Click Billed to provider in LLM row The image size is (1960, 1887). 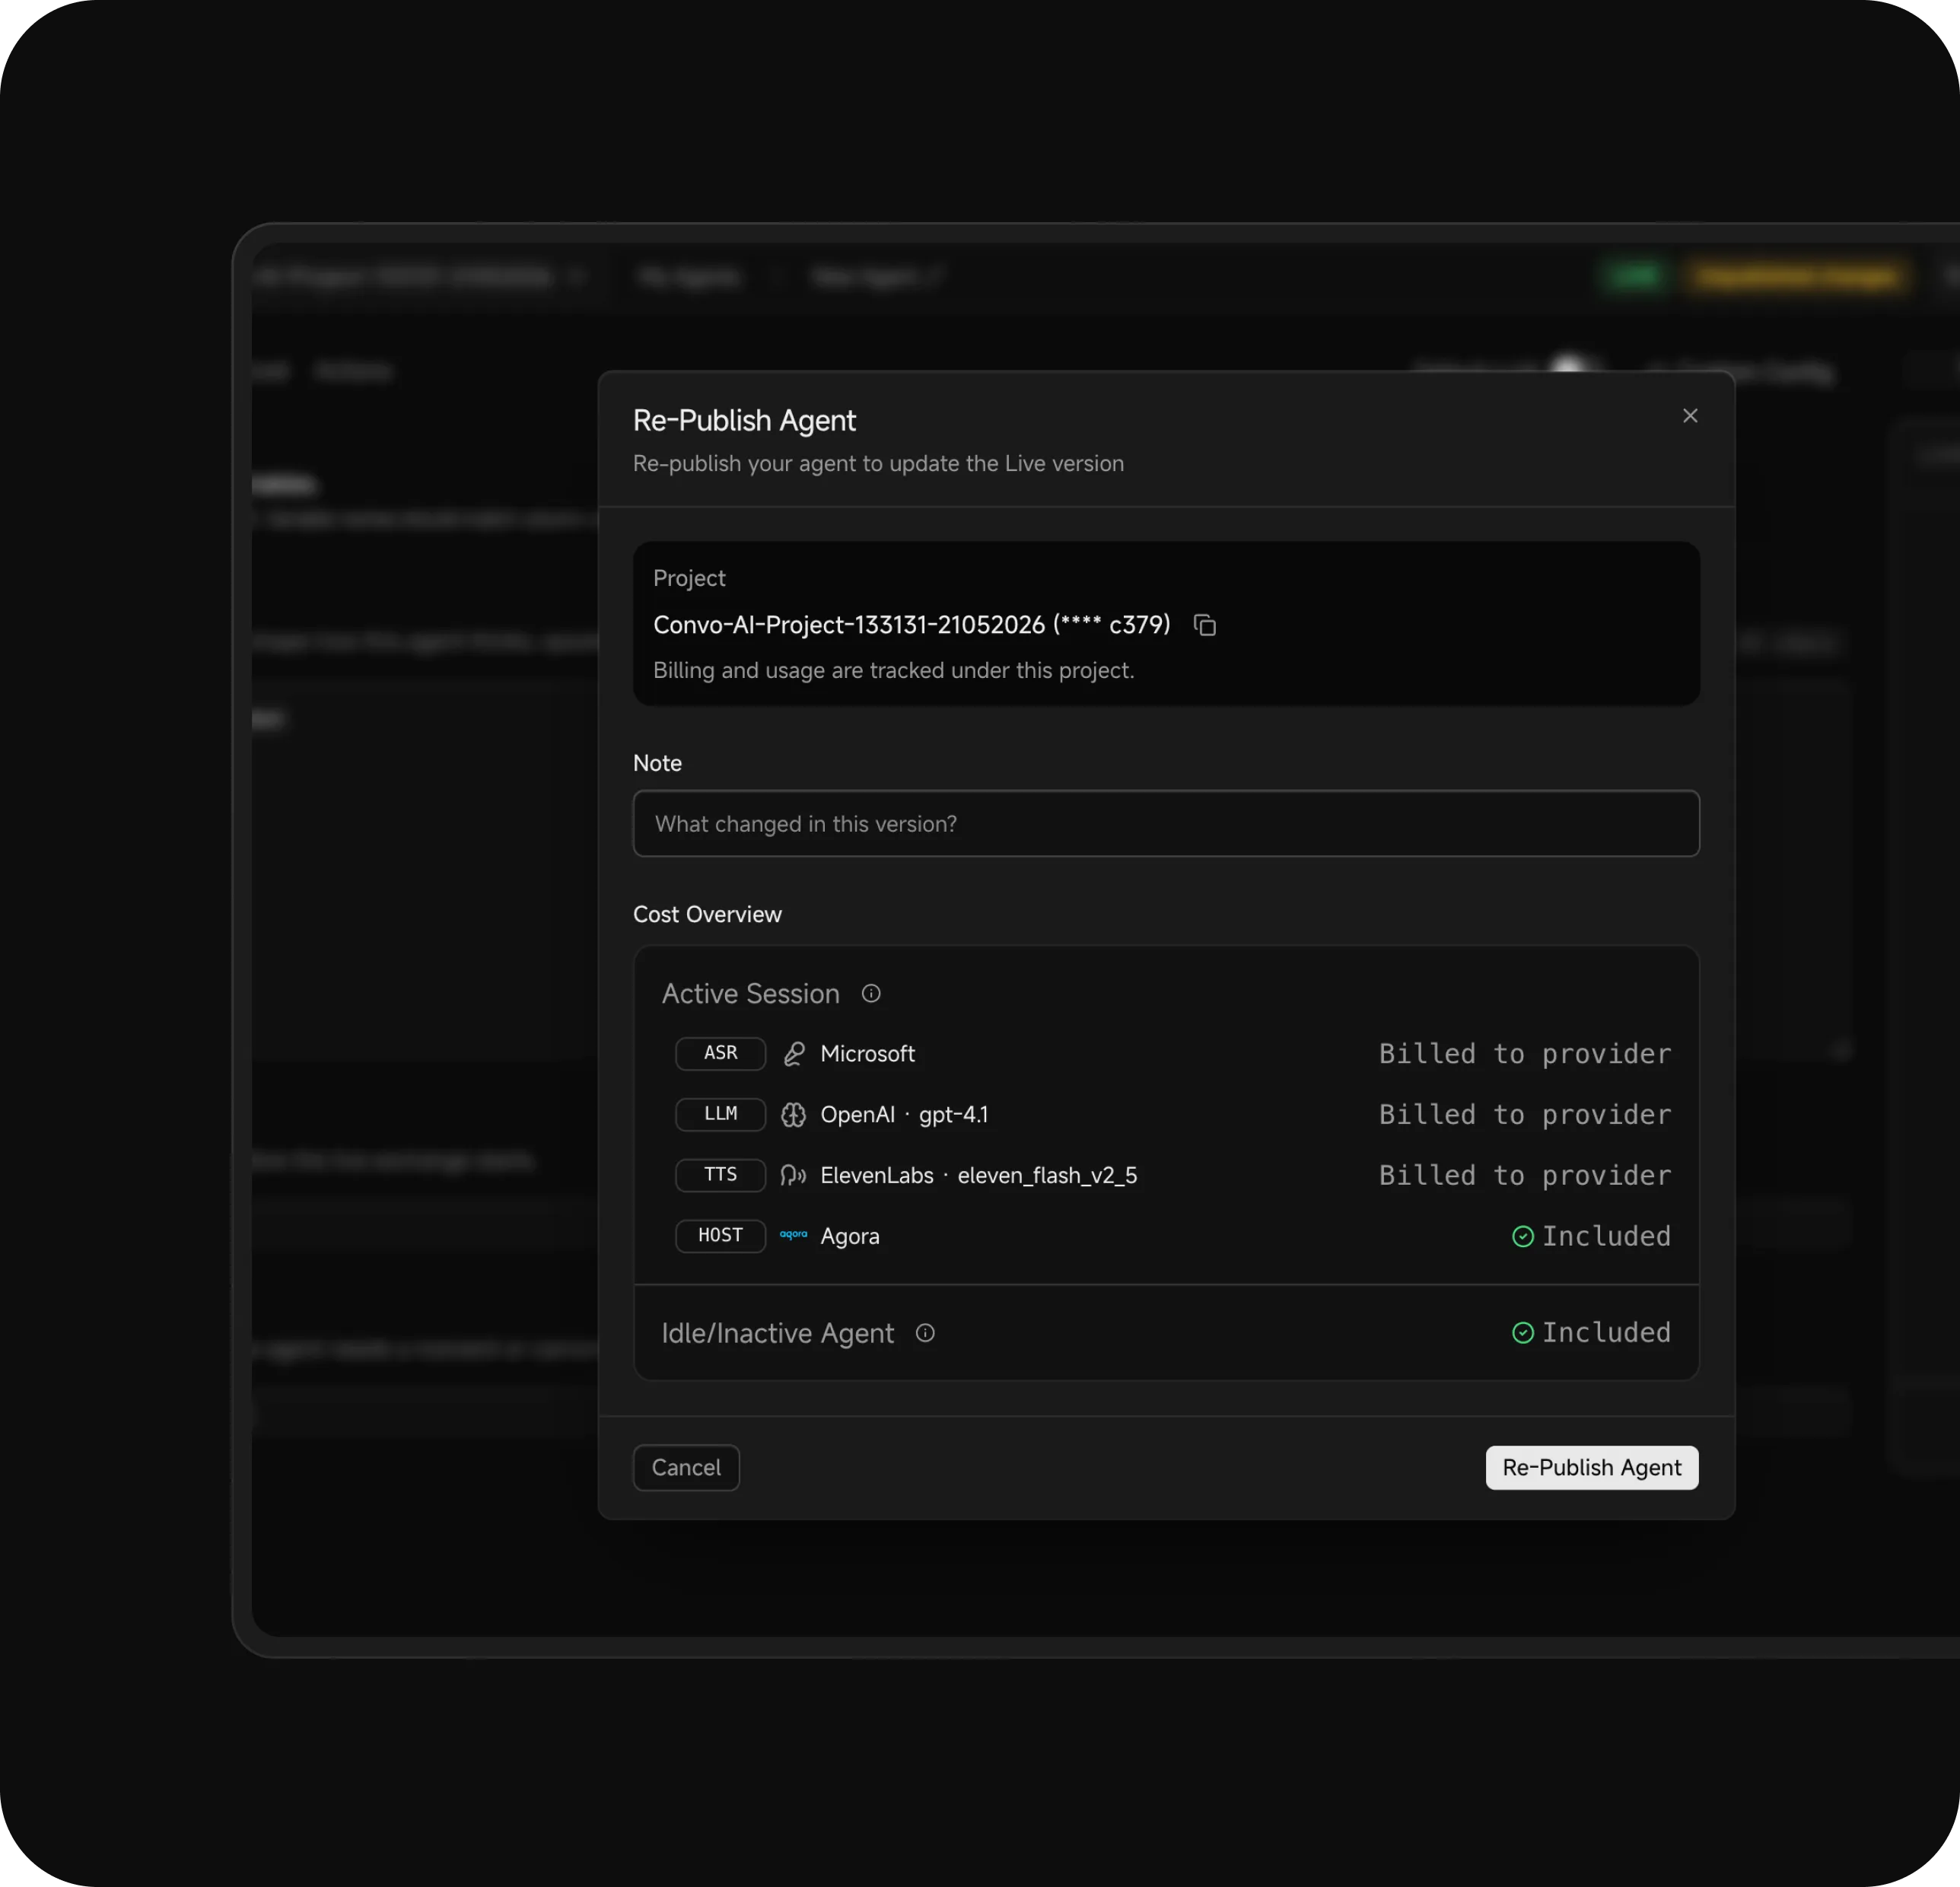tap(1525, 1115)
